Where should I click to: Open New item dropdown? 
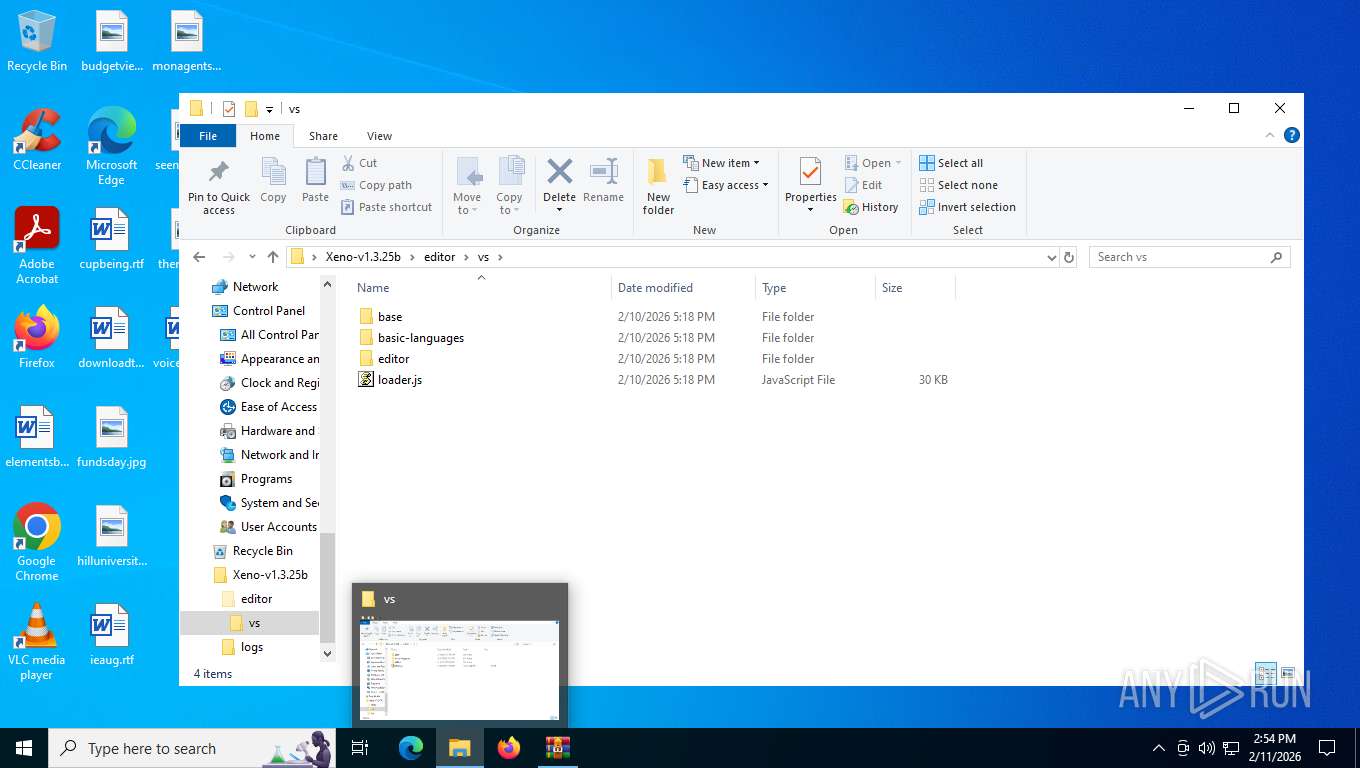click(x=722, y=163)
